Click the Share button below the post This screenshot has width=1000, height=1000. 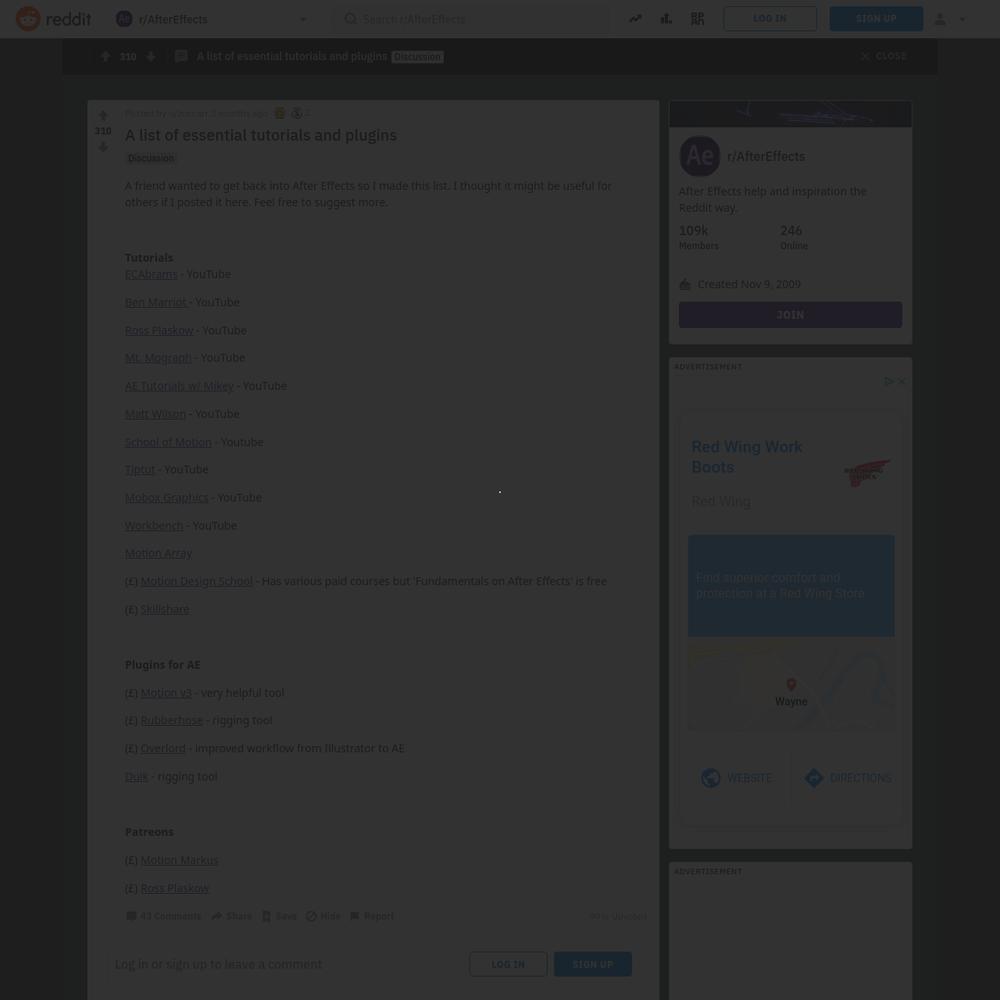coord(232,916)
